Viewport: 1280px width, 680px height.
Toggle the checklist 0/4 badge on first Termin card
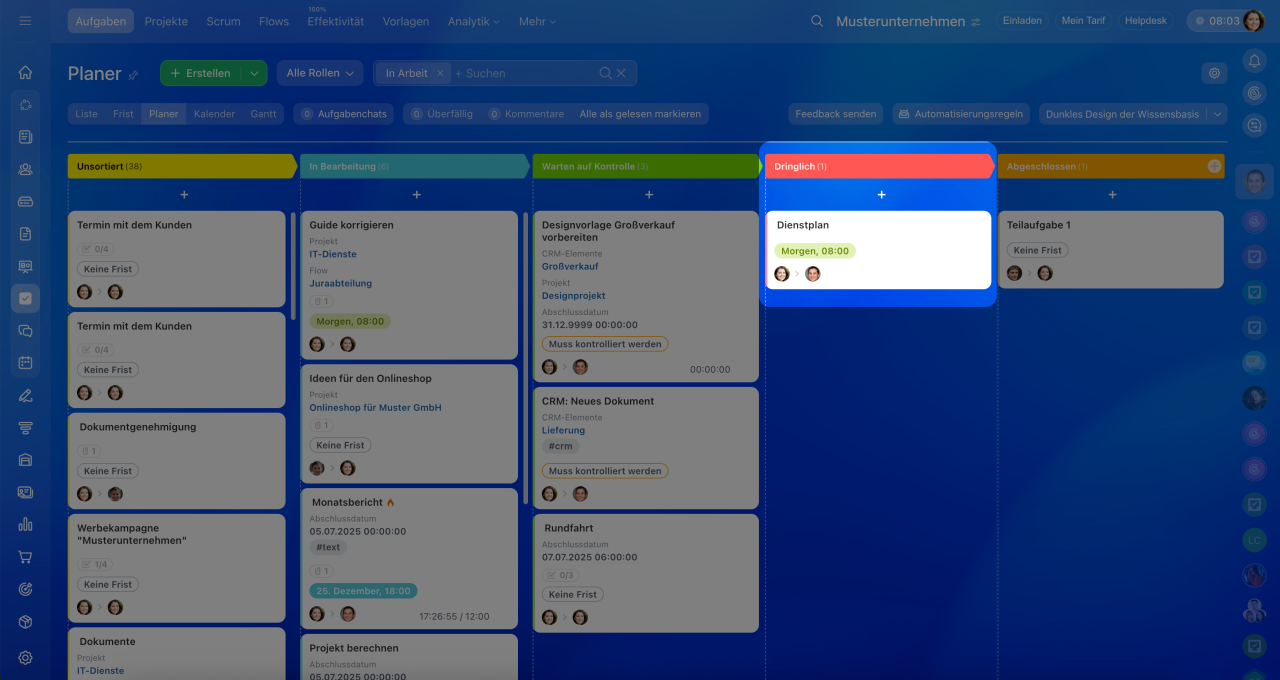(x=94, y=249)
